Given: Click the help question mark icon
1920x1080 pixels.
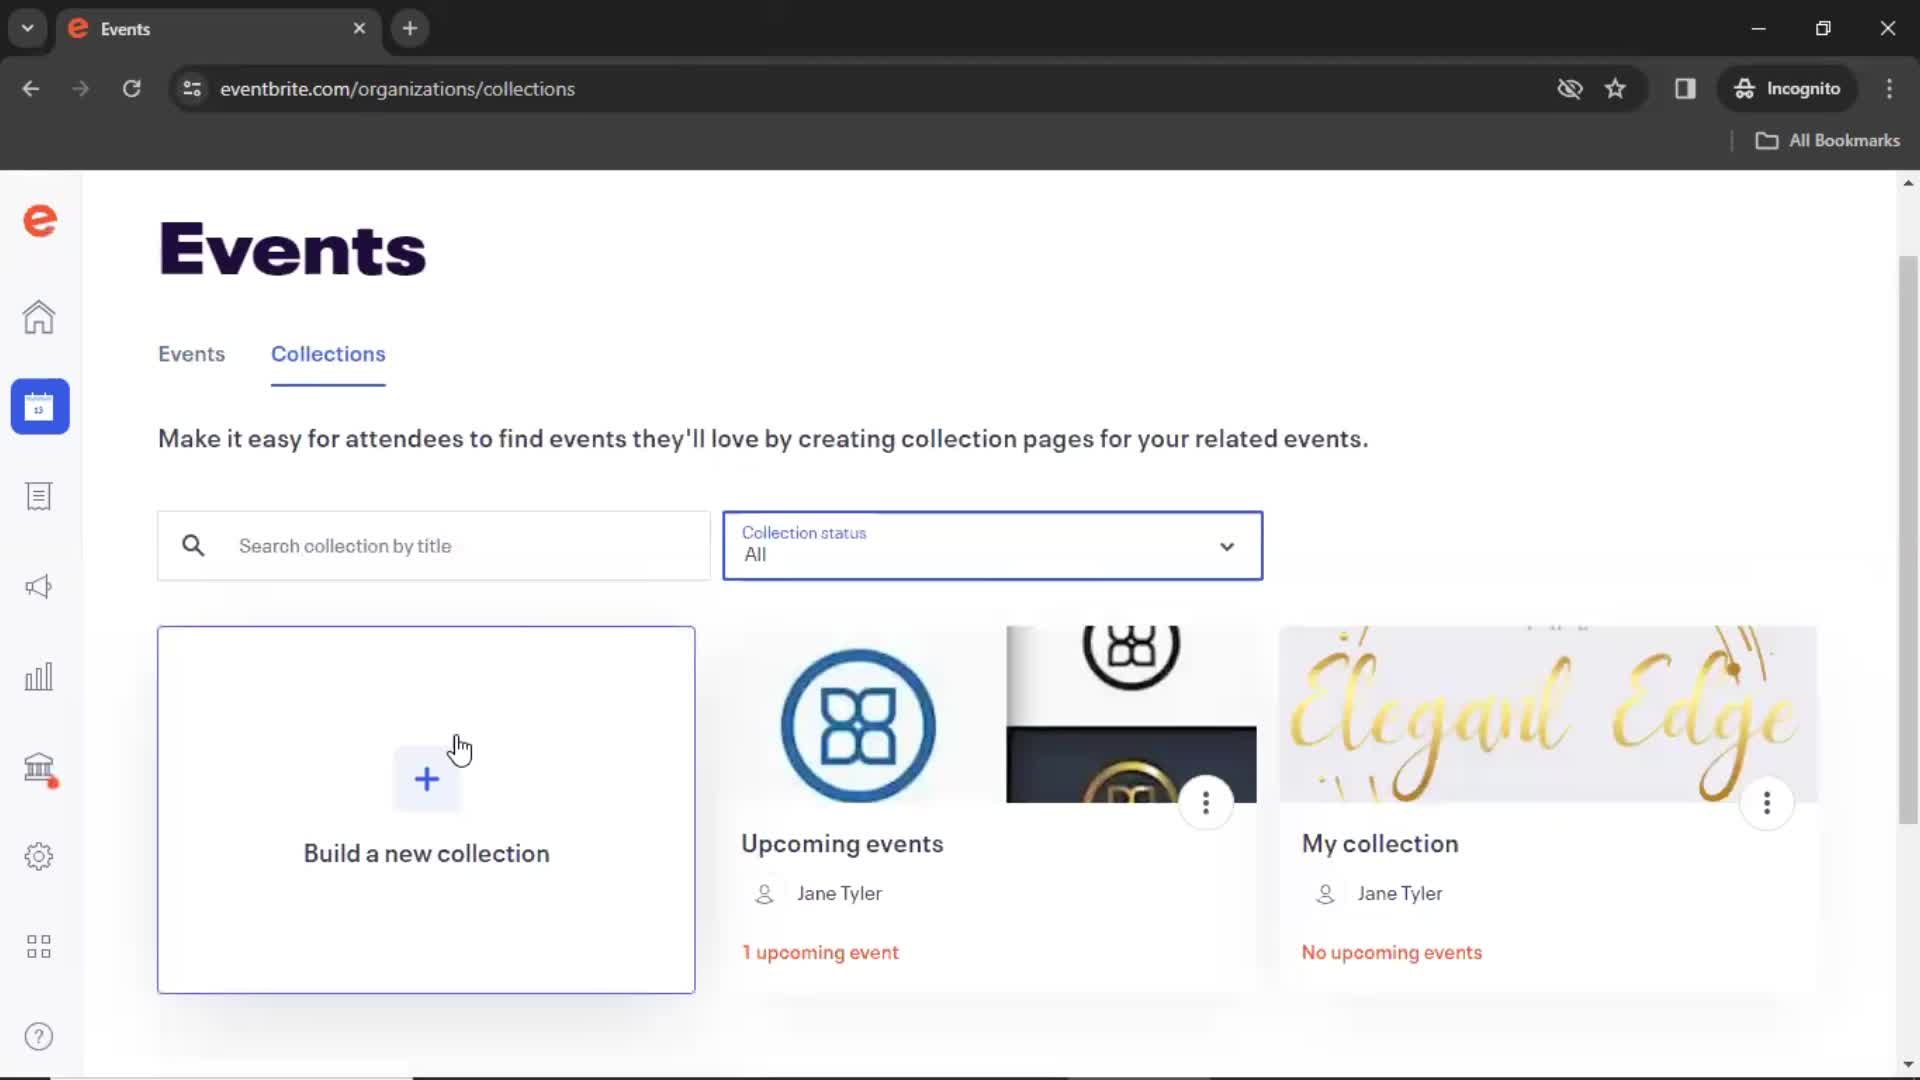Looking at the screenshot, I should coord(38,1036).
